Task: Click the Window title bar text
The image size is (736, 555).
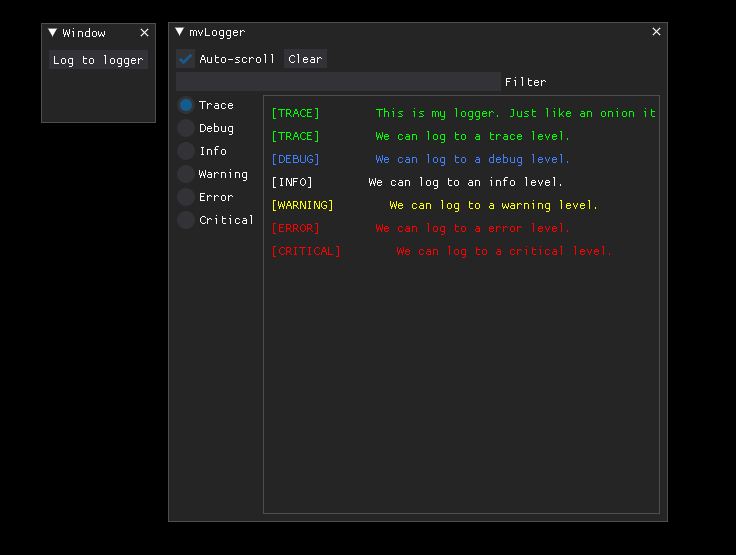Action: tap(84, 33)
